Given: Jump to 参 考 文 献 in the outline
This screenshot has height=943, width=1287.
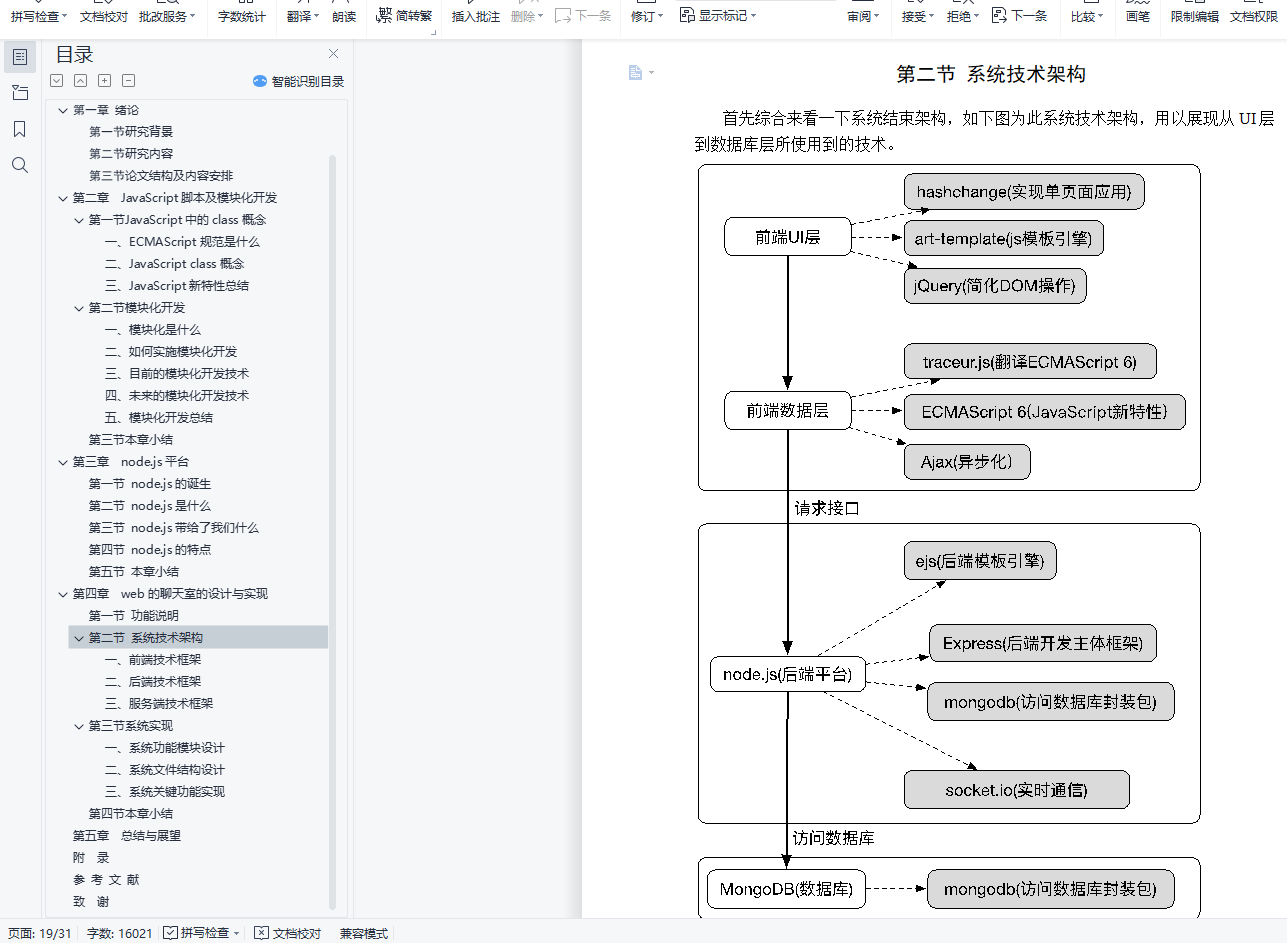Looking at the screenshot, I should point(106,880).
